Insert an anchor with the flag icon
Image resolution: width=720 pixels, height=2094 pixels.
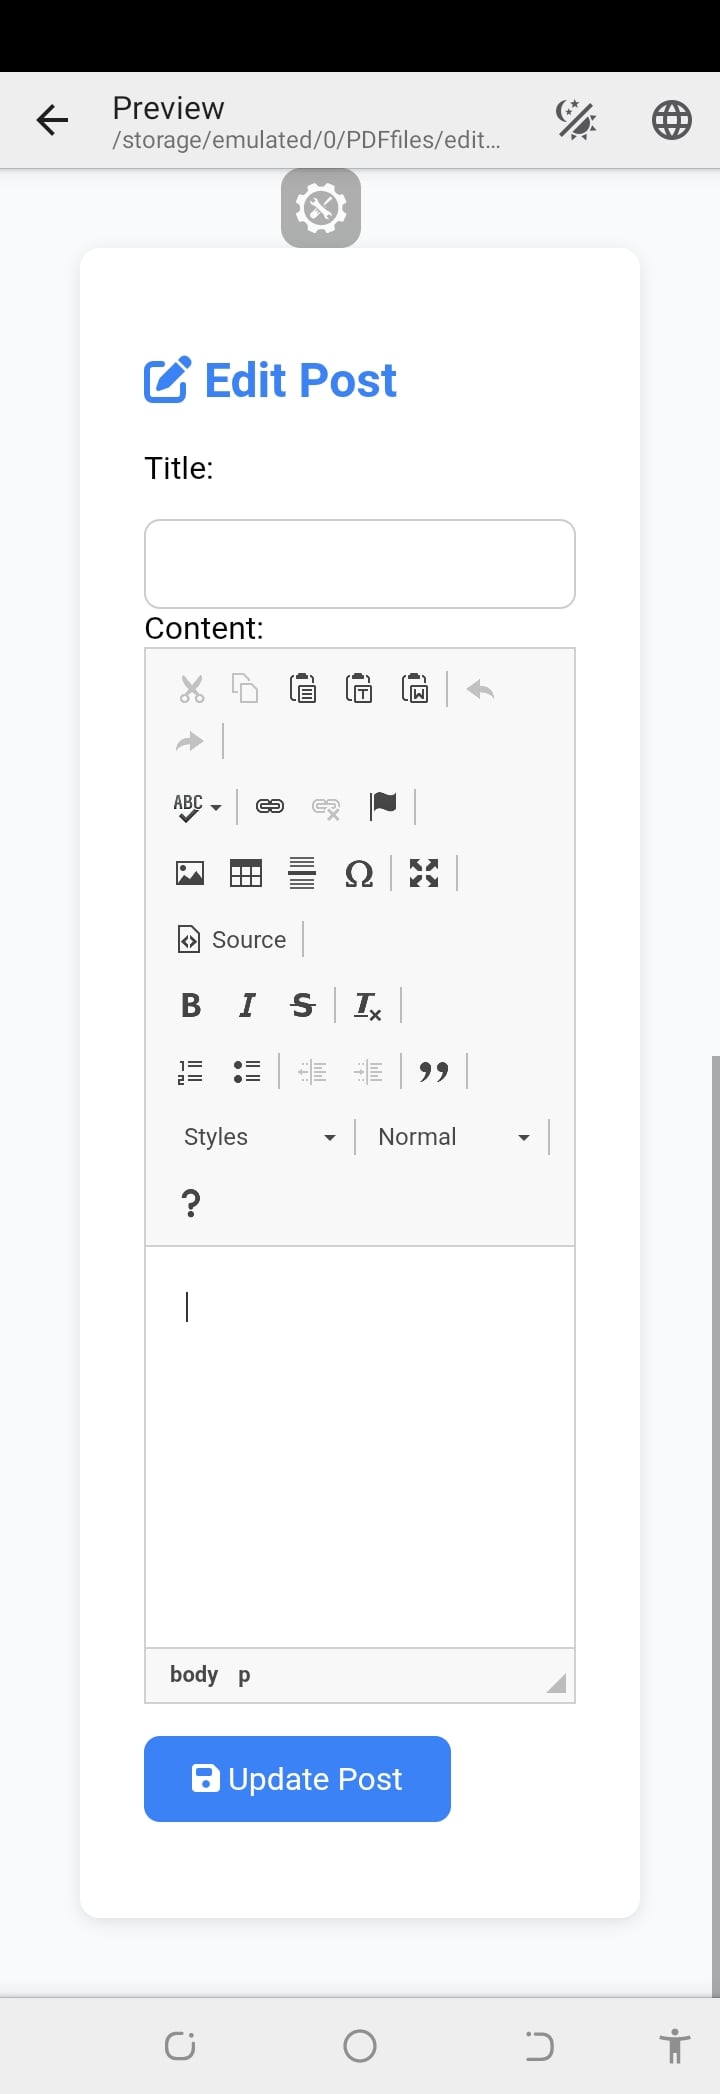point(383,805)
